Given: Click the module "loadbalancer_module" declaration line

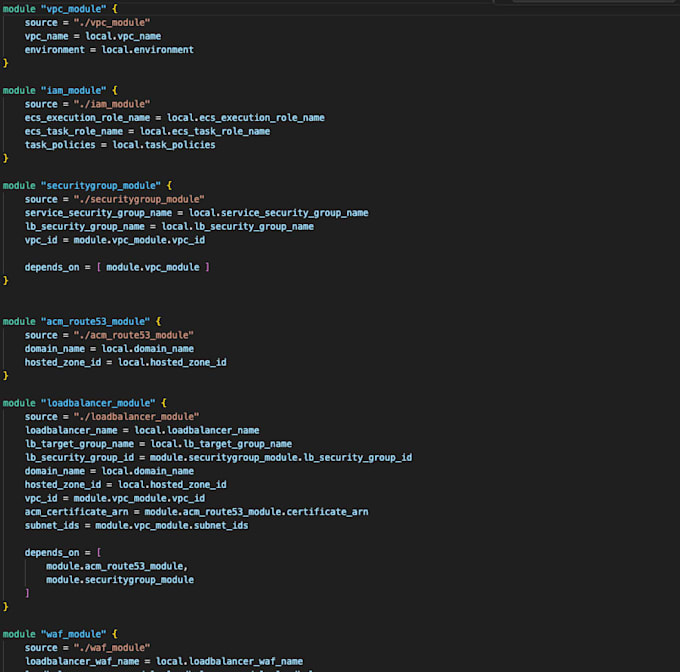Looking at the screenshot, I should (x=85, y=403).
